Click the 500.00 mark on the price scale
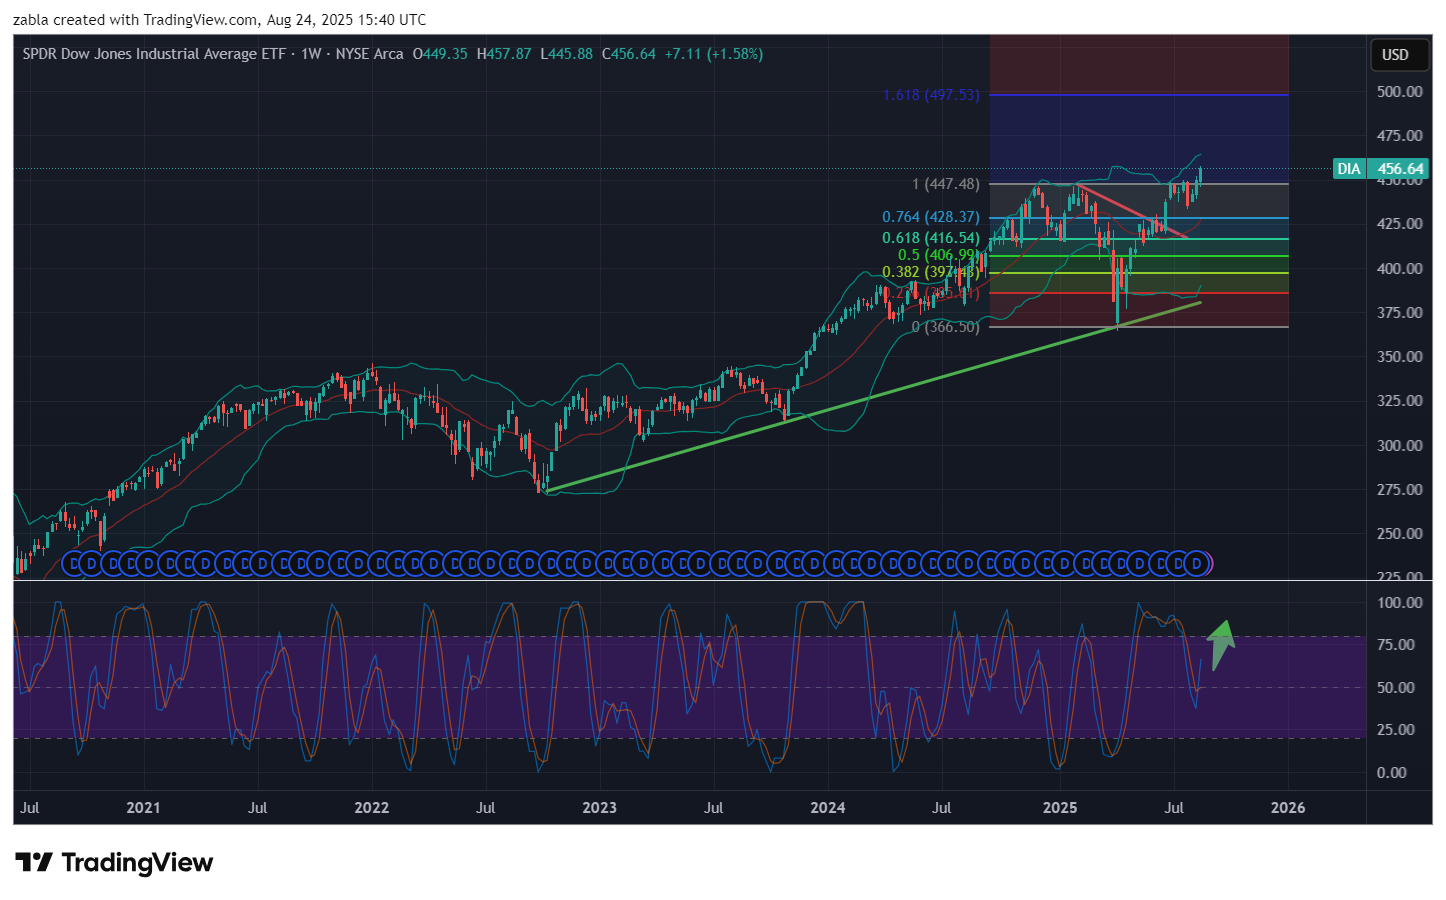Viewport: 1446px width, 900px height. click(1399, 91)
